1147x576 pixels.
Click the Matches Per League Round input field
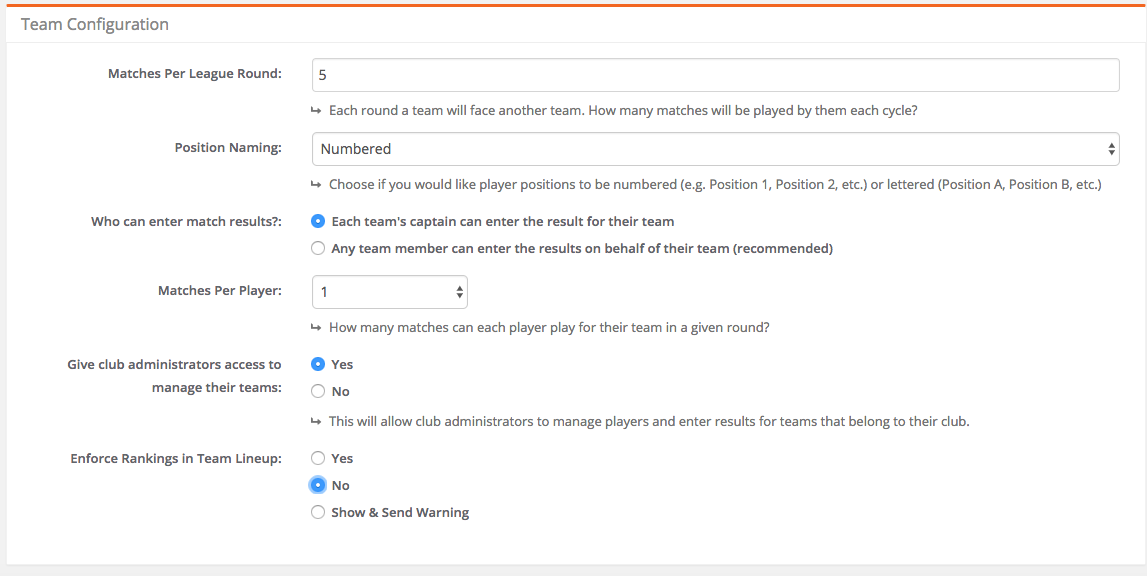pos(715,75)
